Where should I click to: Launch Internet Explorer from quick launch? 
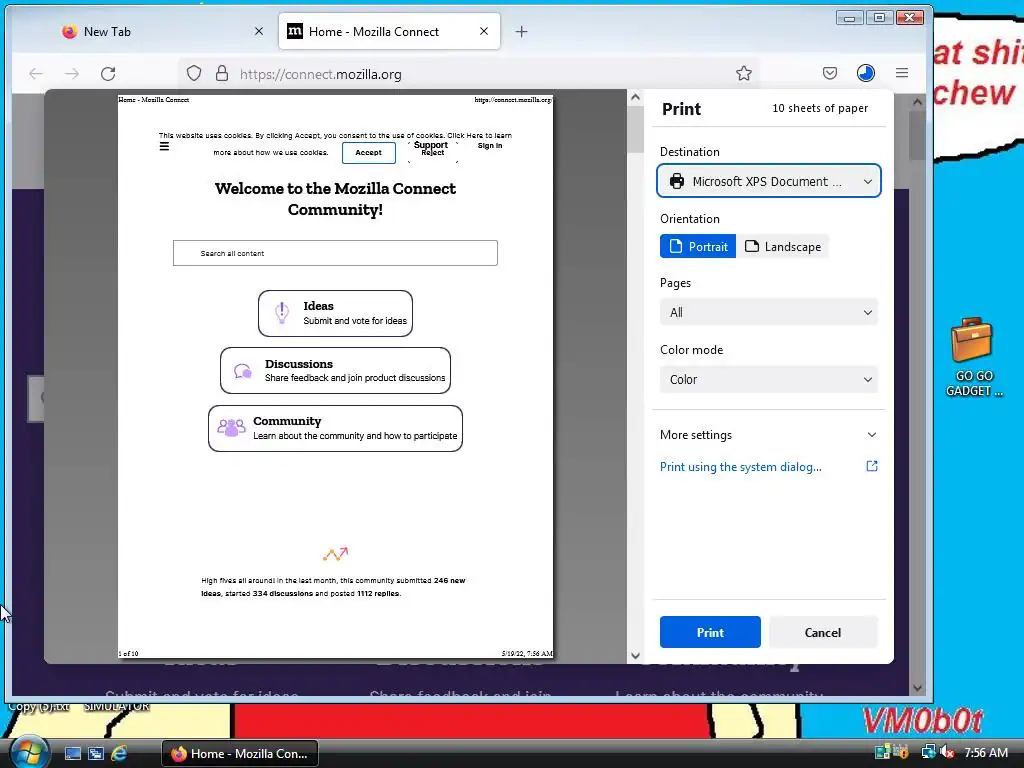[119, 754]
